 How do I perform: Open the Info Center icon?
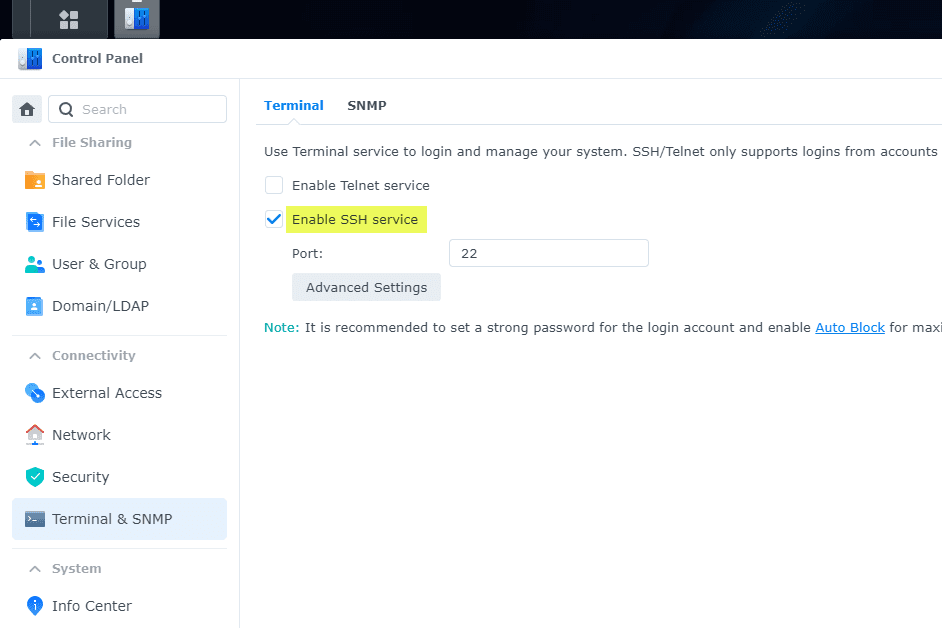click(35, 606)
